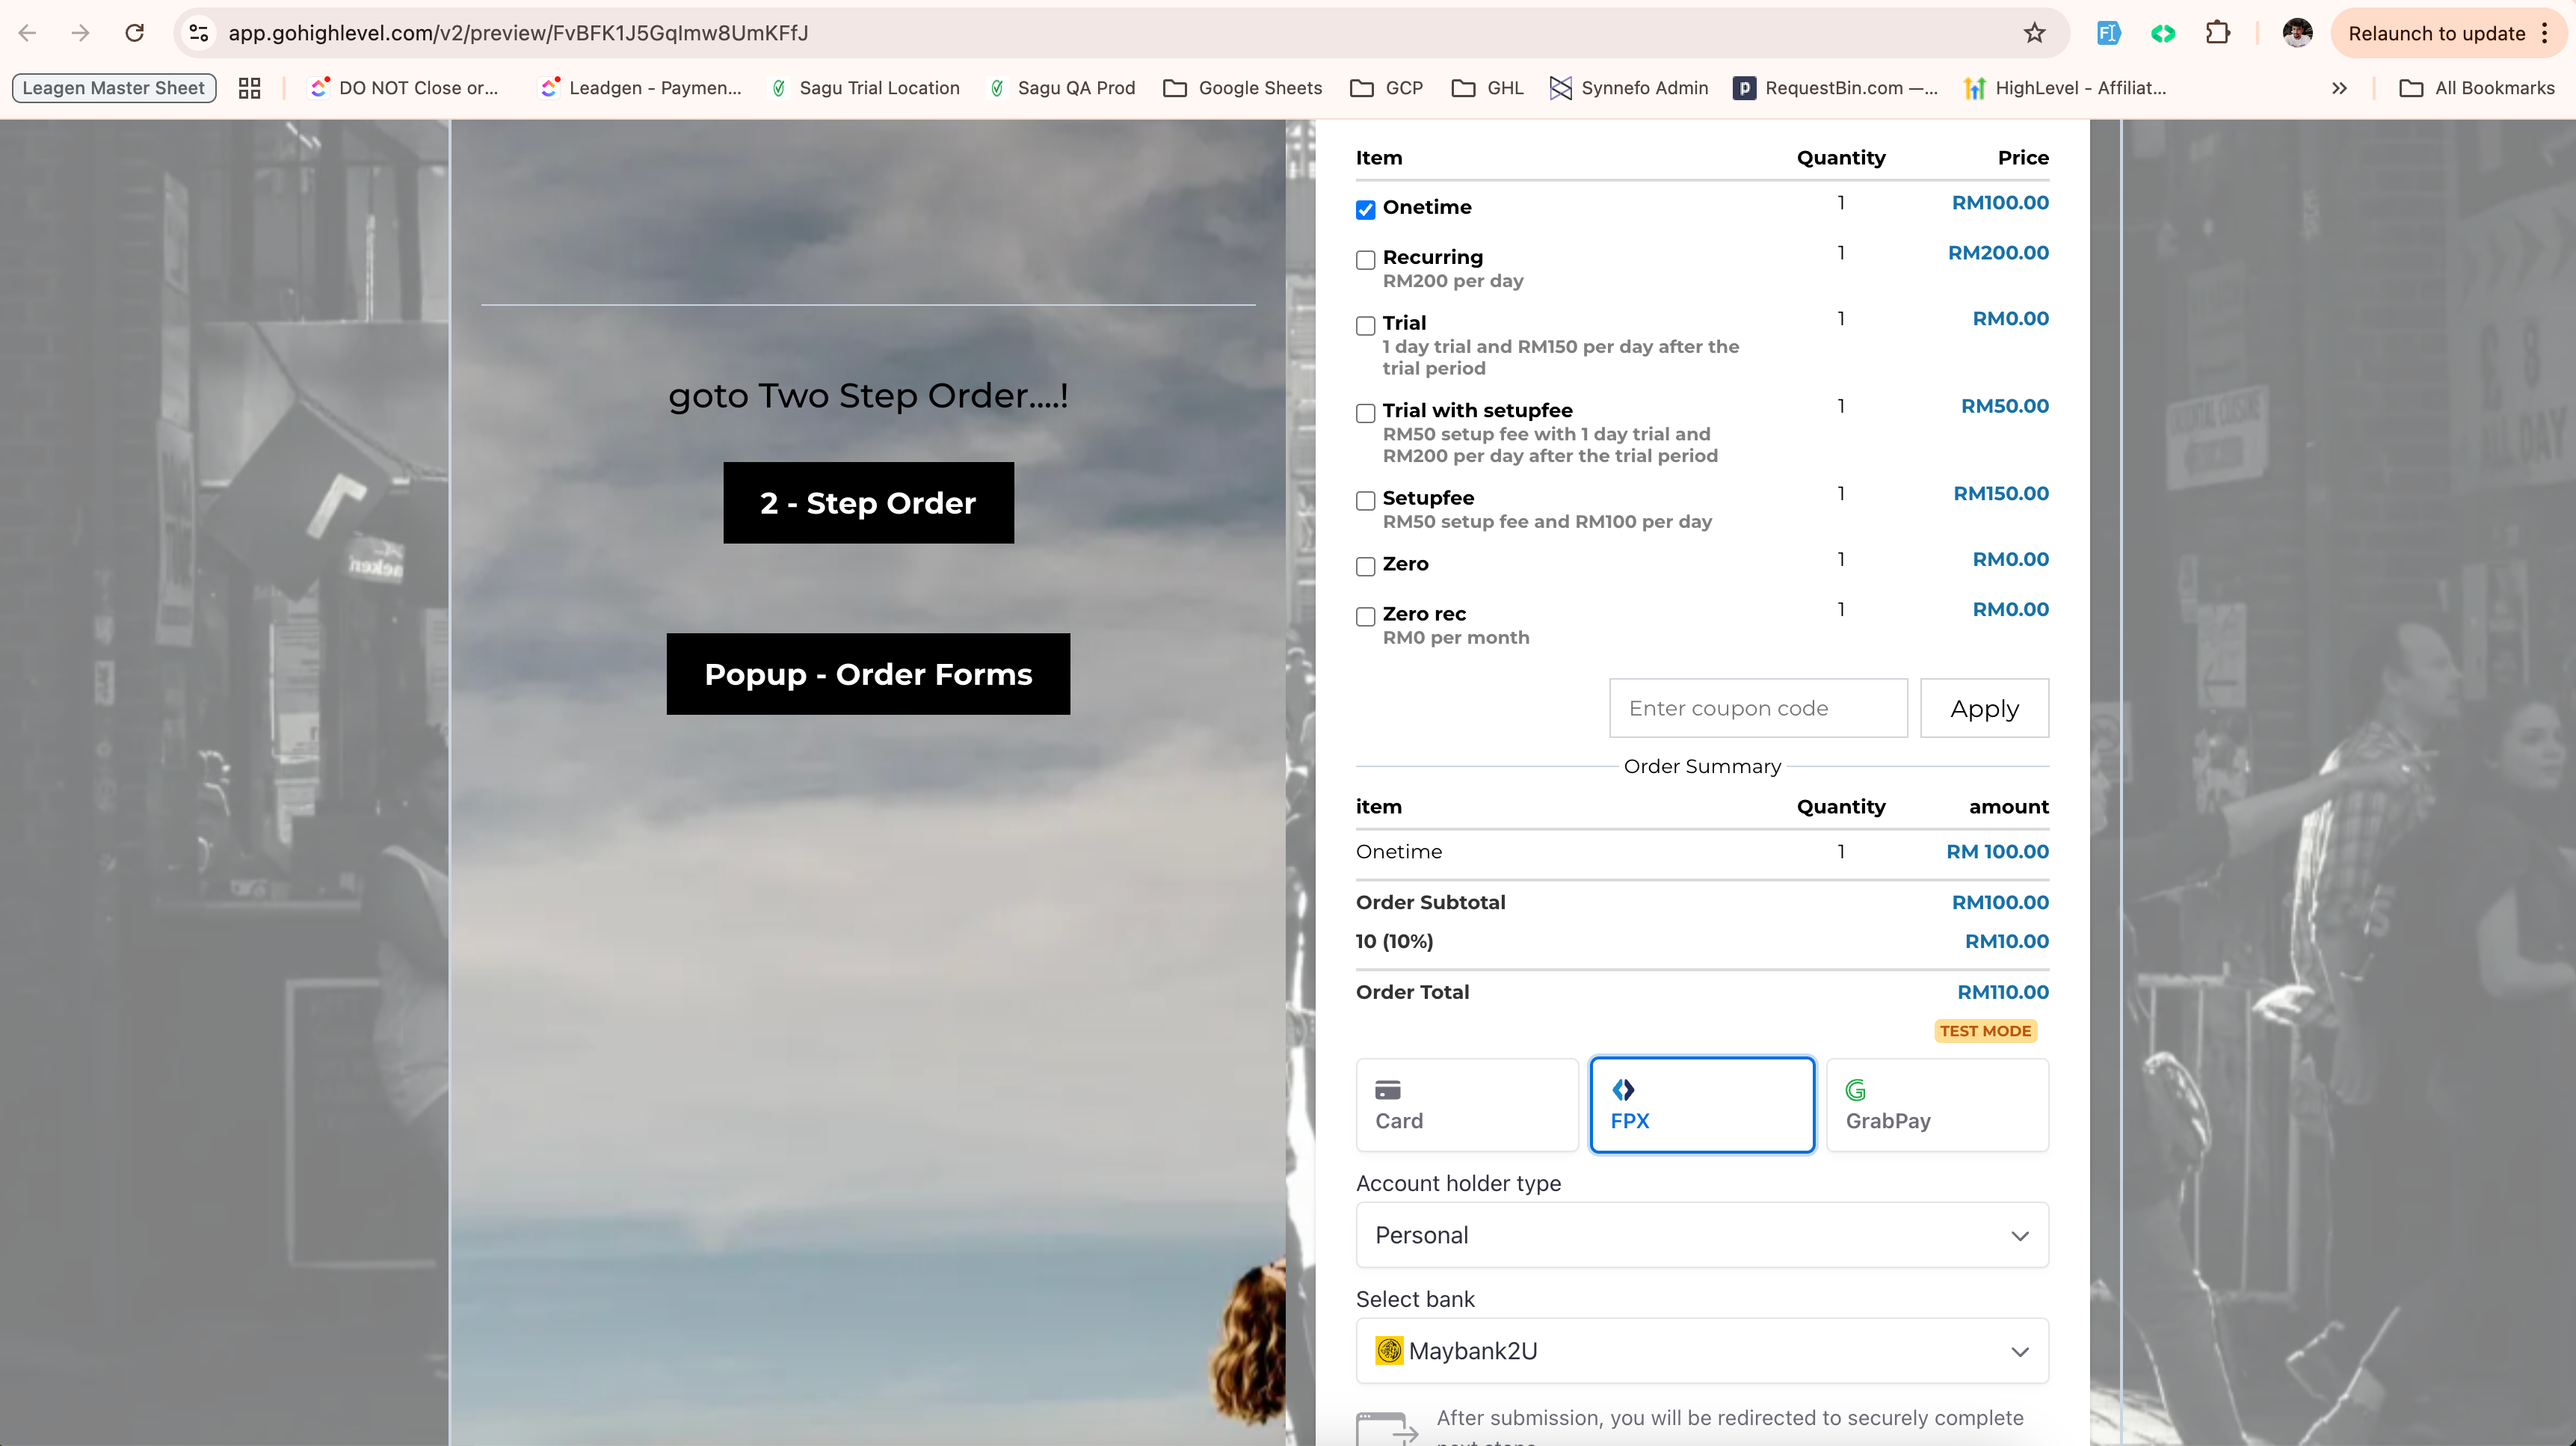Open the user profile avatar
Image resolution: width=2576 pixels, height=1446 pixels.
click(2297, 33)
